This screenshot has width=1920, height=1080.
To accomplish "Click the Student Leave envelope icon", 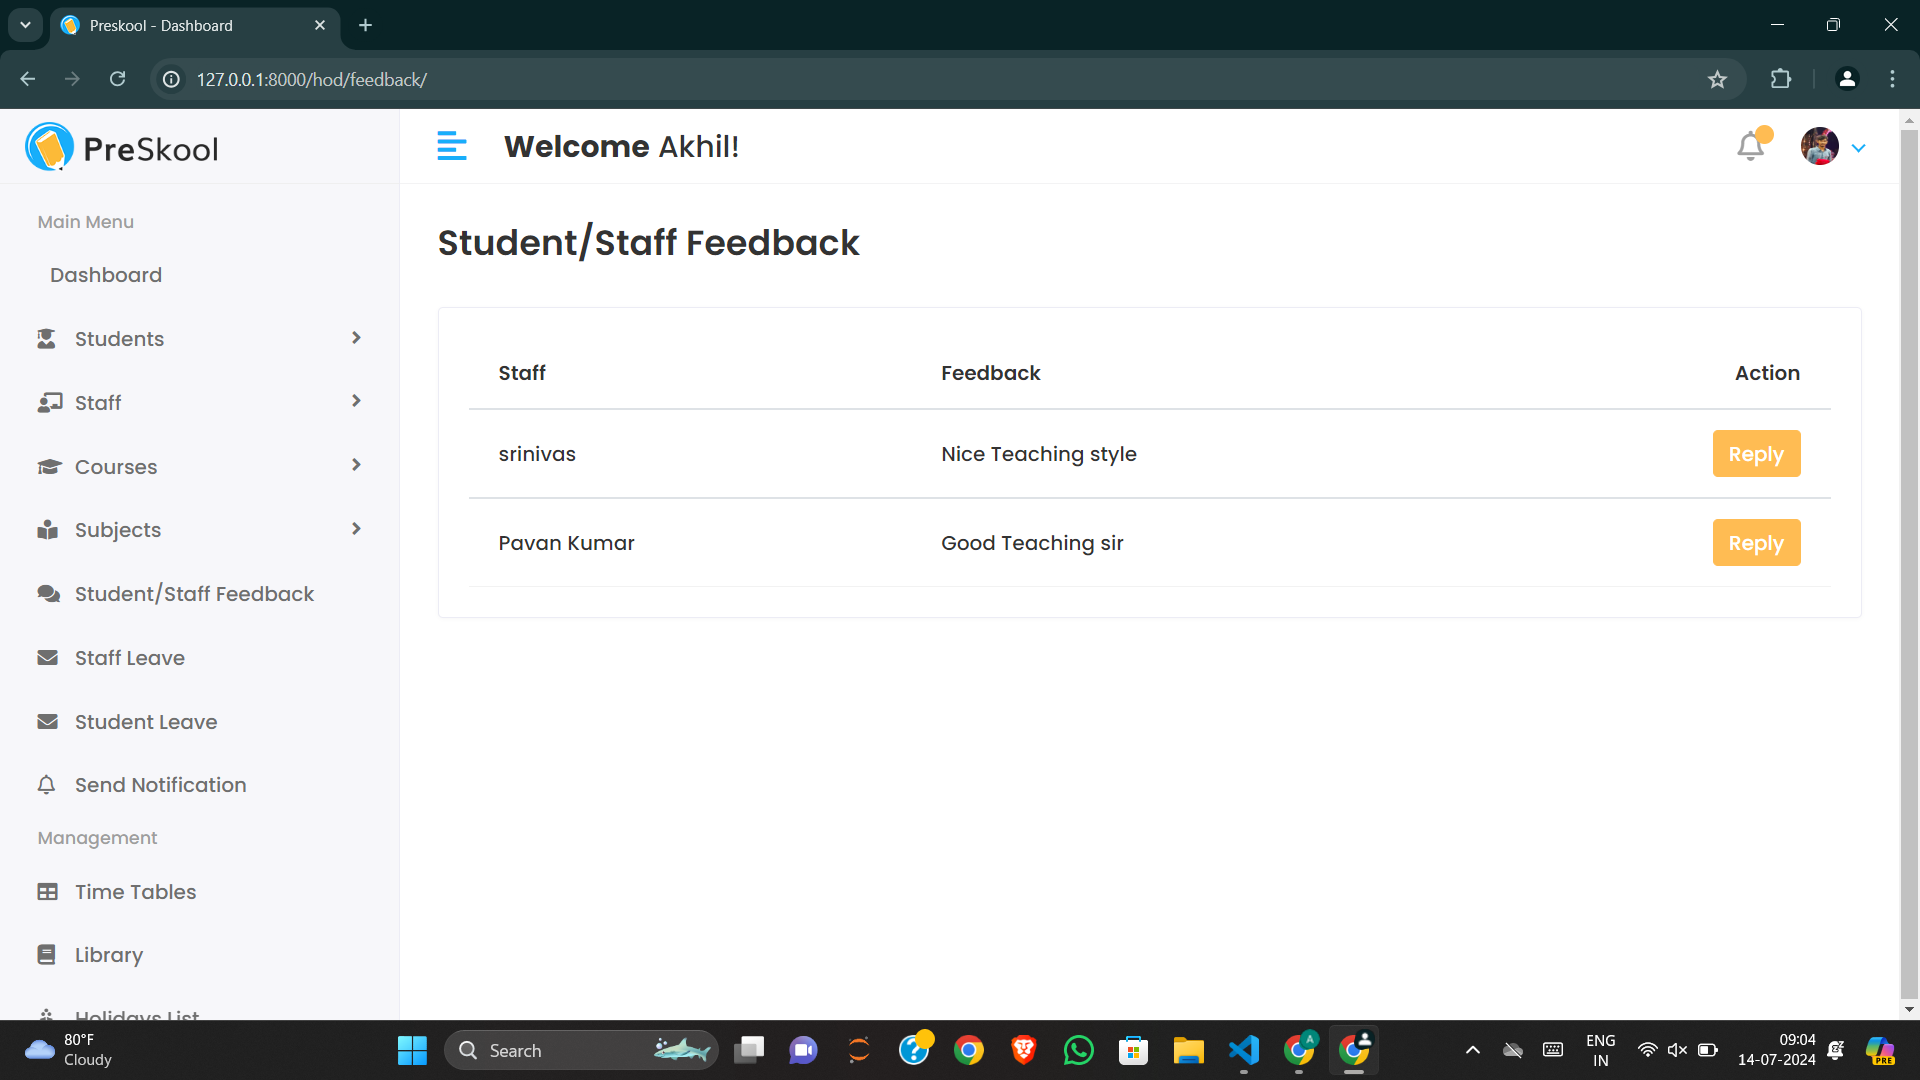I will click(x=47, y=721).
